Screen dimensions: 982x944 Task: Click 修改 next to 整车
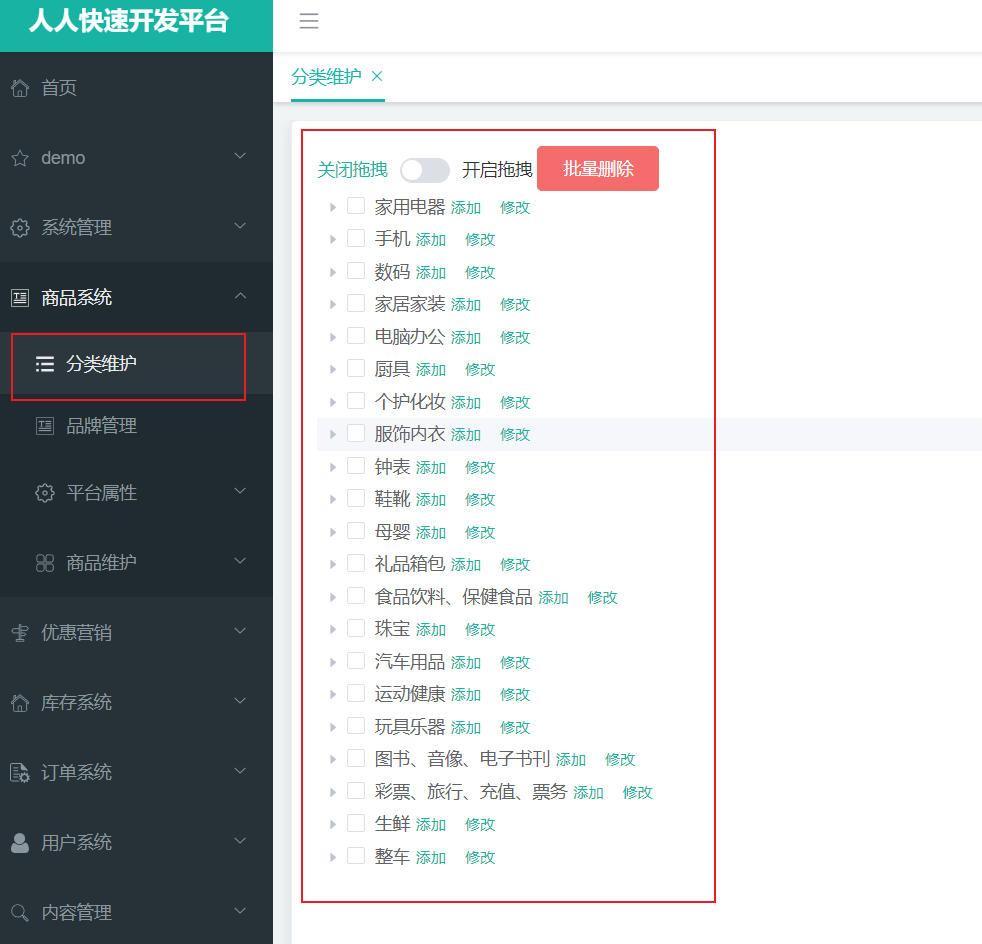(480, 858)
